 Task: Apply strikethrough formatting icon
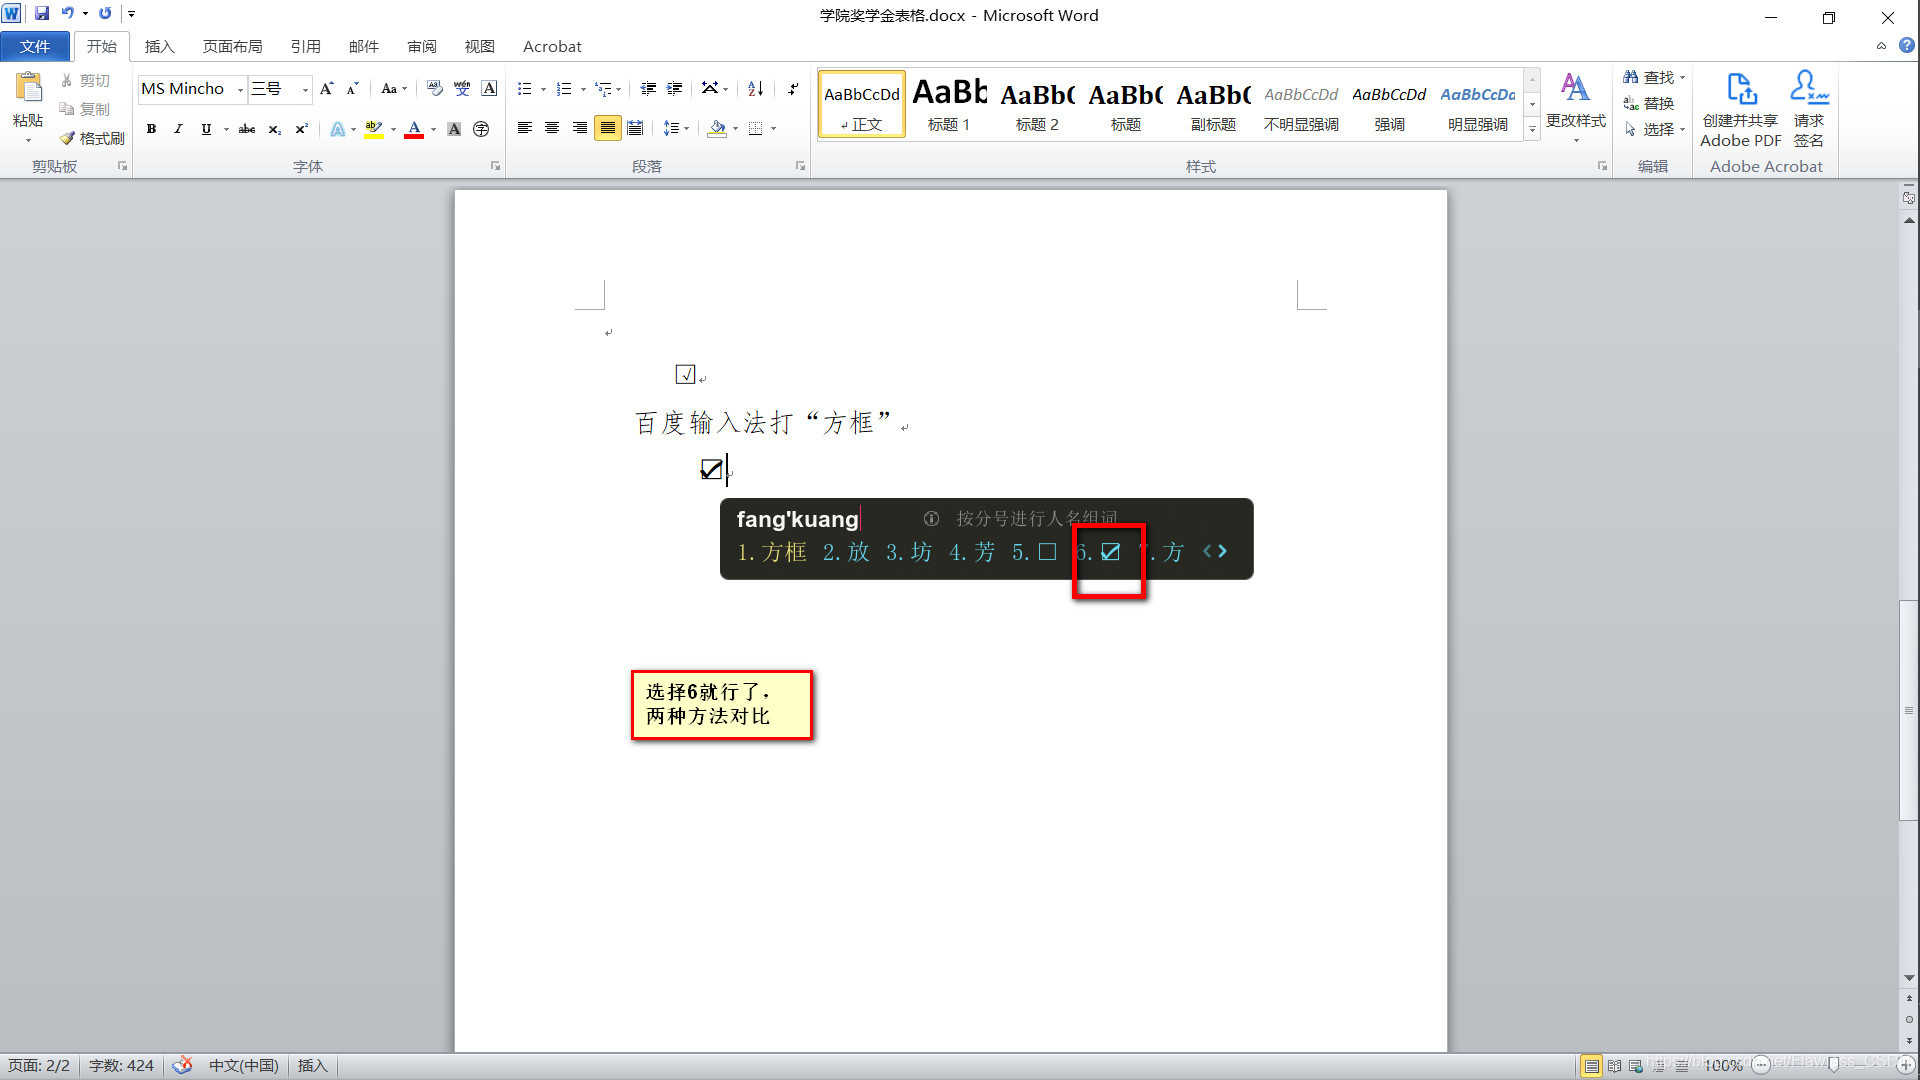point(246,129)
